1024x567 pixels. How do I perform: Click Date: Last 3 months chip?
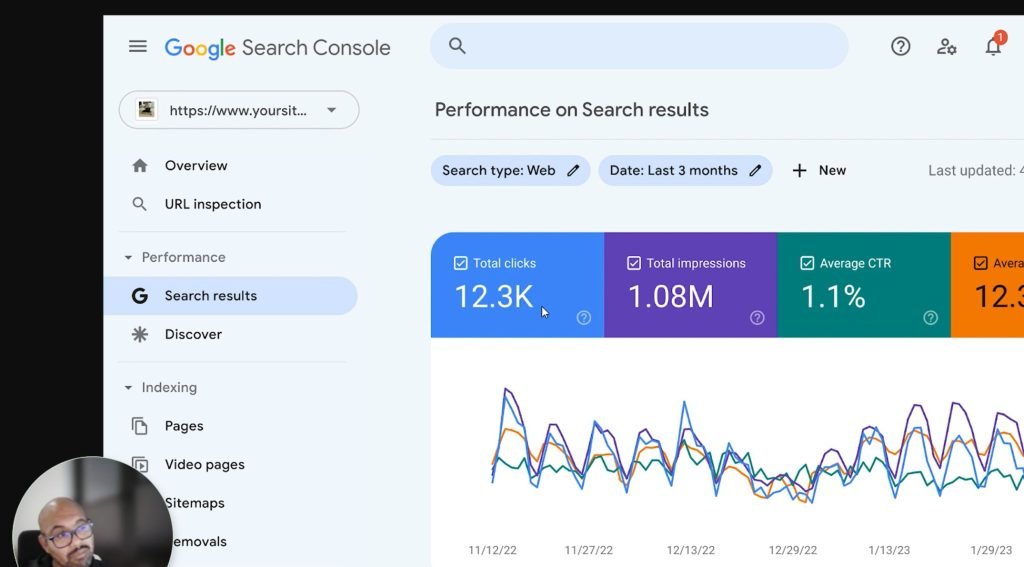tap(685, 170)
